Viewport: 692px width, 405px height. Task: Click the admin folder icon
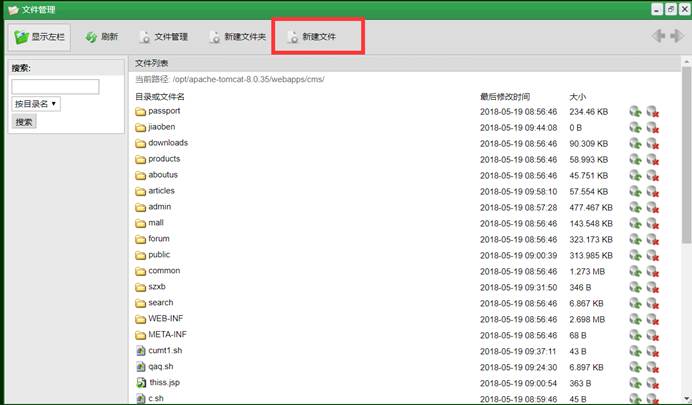tap(140, 207)
